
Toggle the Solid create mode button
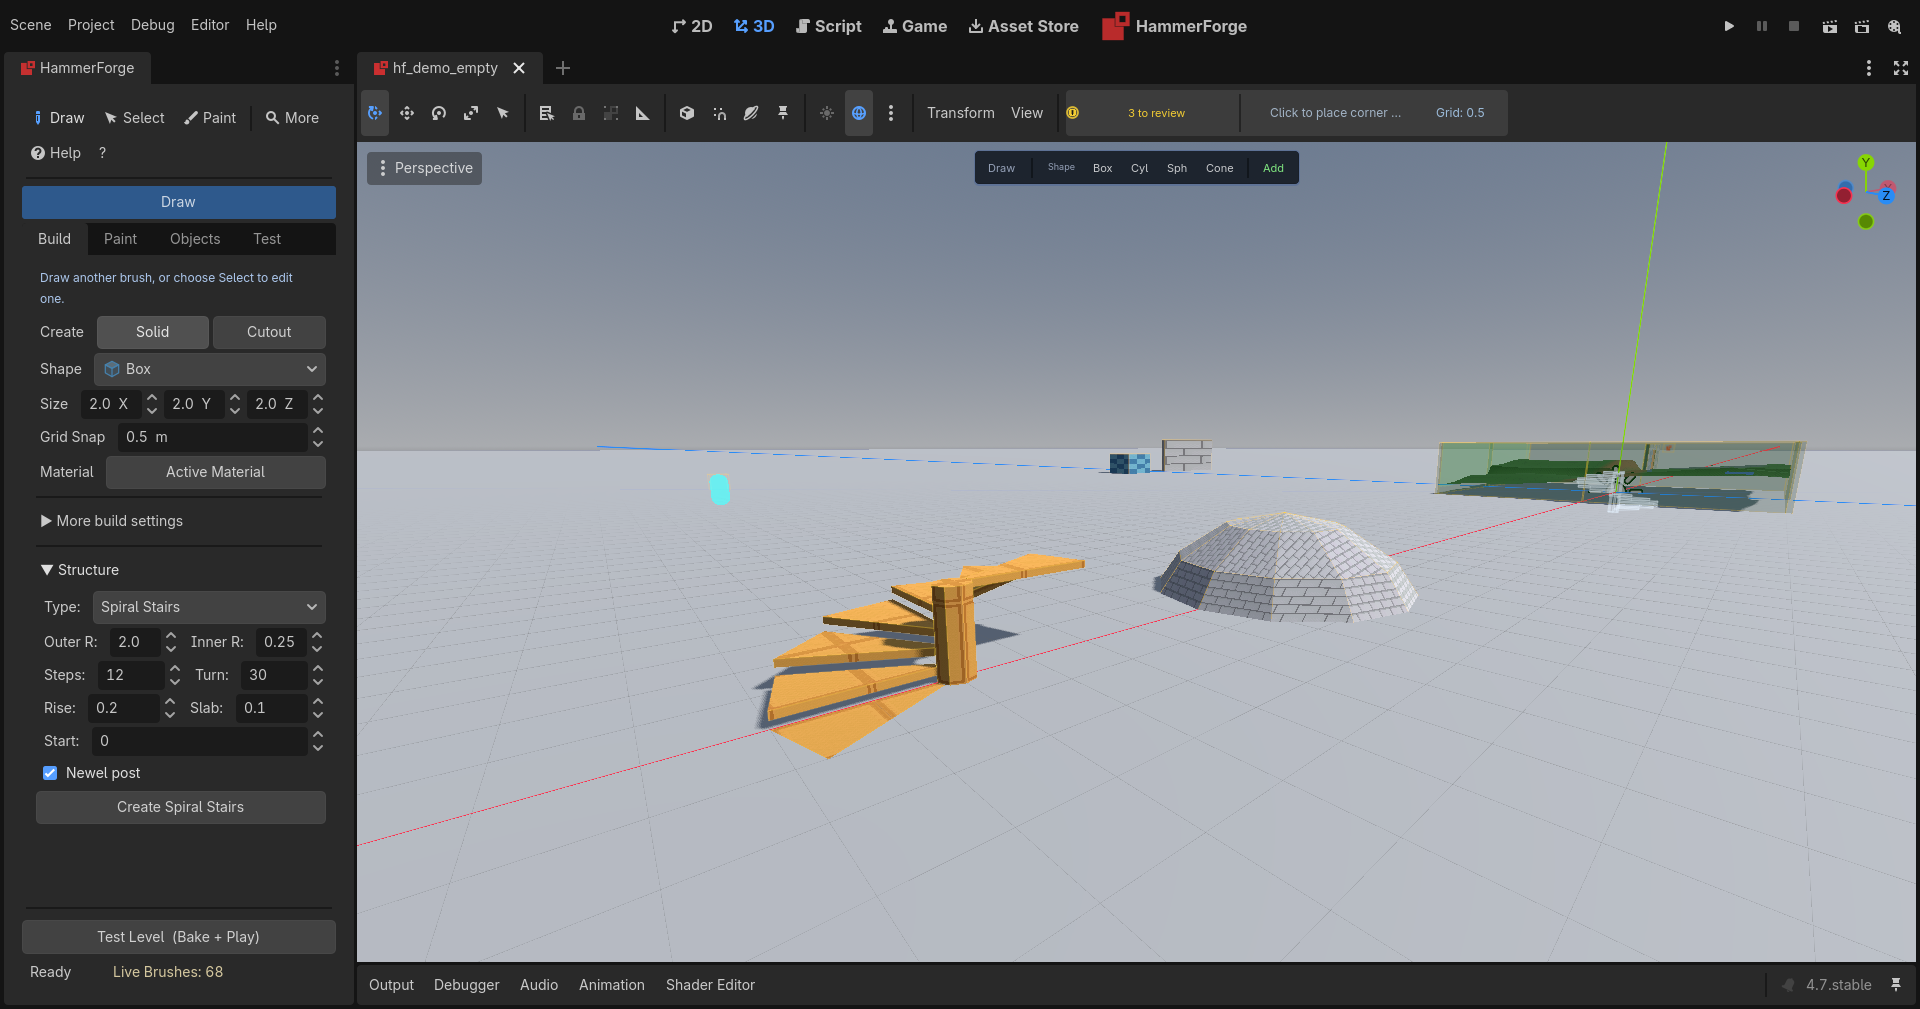[x=153, y=332]
